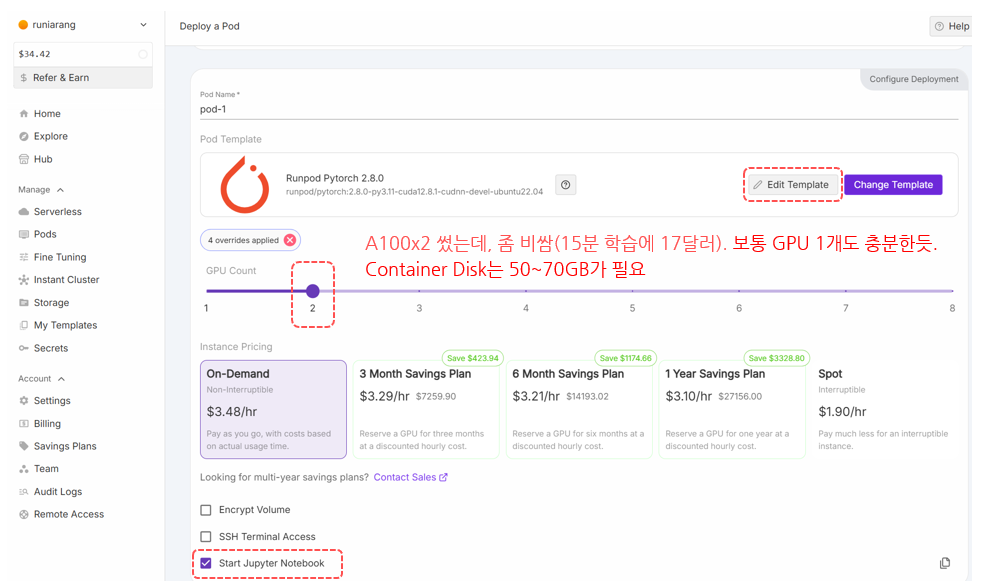Click the Pod Name input field
The image size is (981, 581).
coord(579,109)
